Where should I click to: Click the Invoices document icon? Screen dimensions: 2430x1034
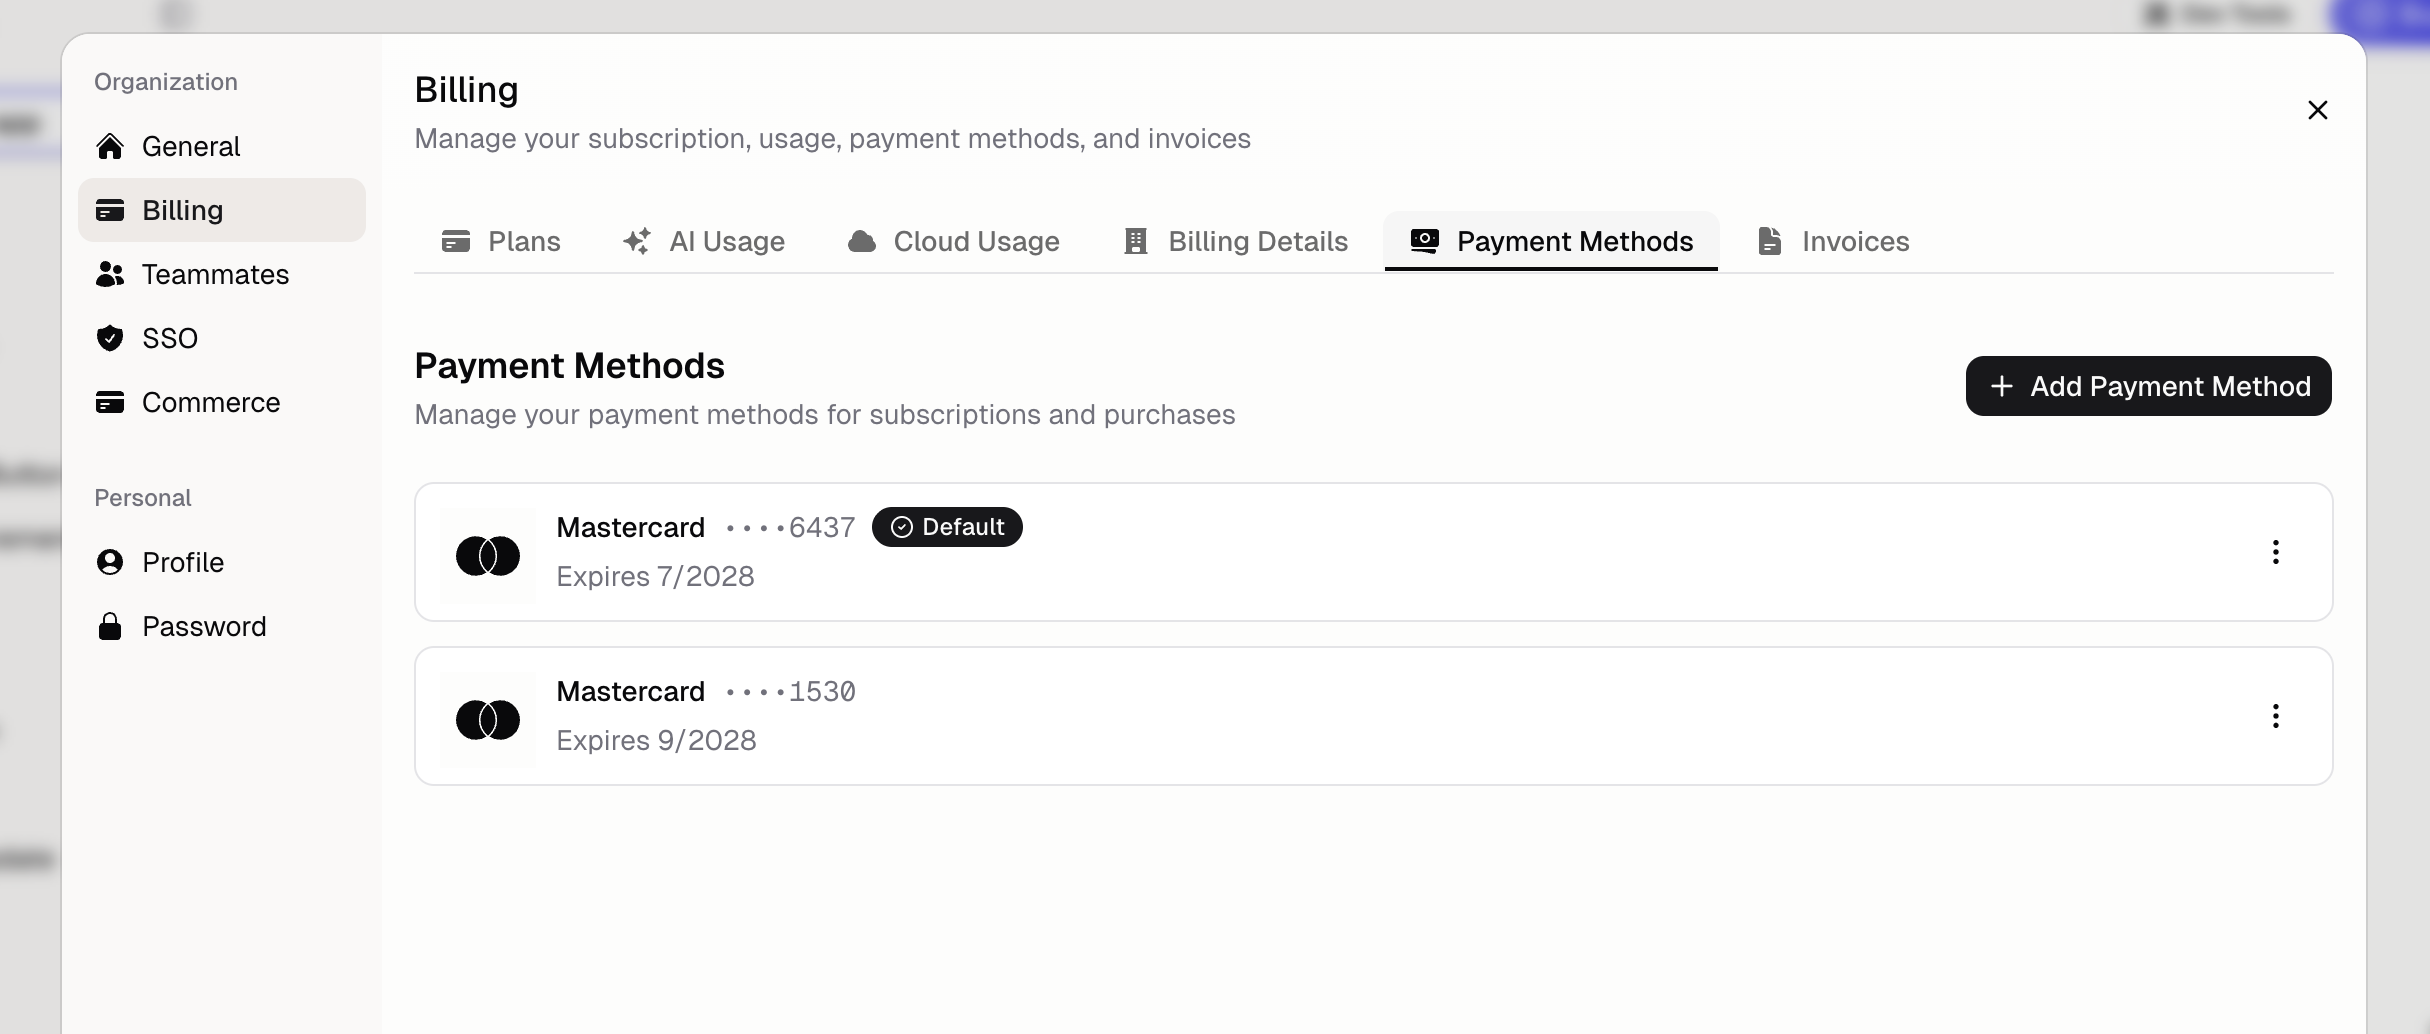(x=1770, y=241)
